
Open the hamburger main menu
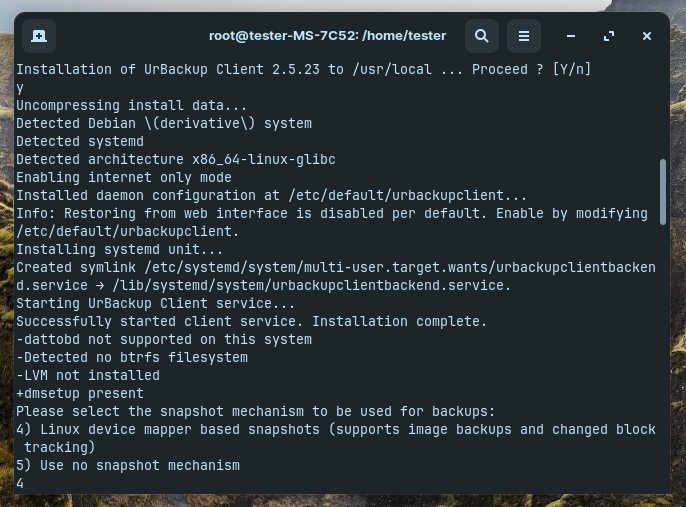(x=524, y=36)
